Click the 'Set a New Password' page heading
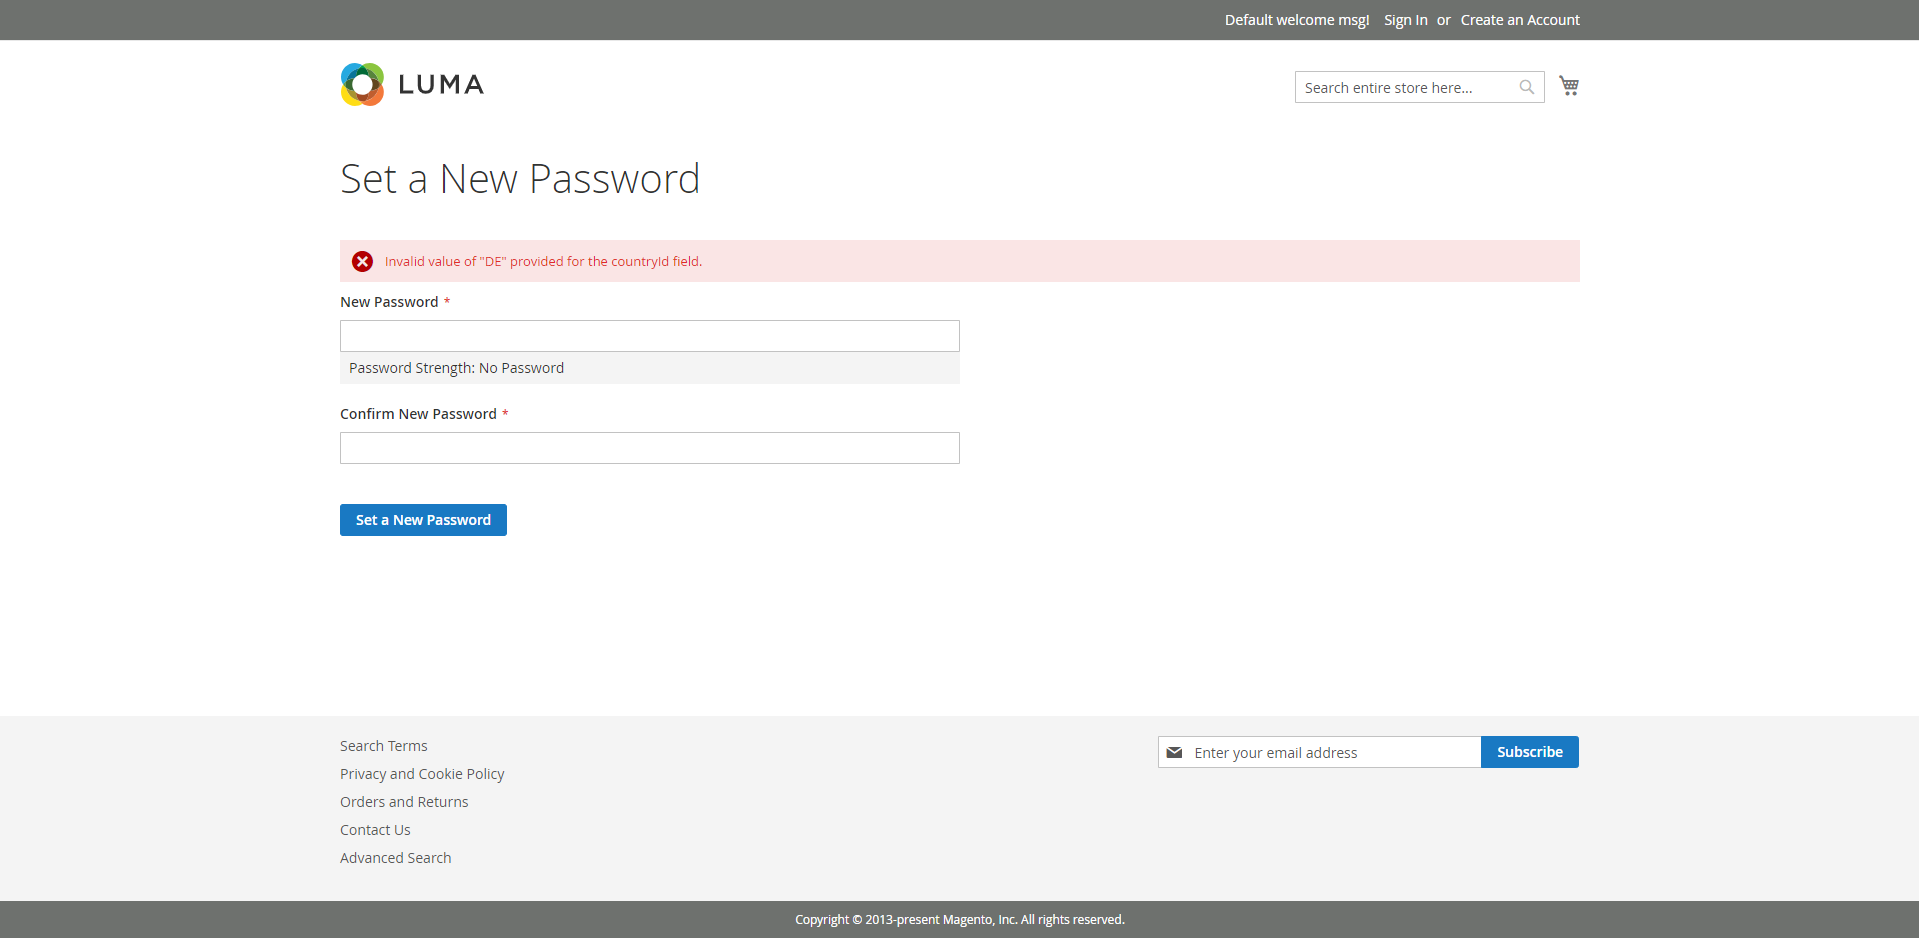The width and height of the screenshot is (1919, 938). click(520, 179)
